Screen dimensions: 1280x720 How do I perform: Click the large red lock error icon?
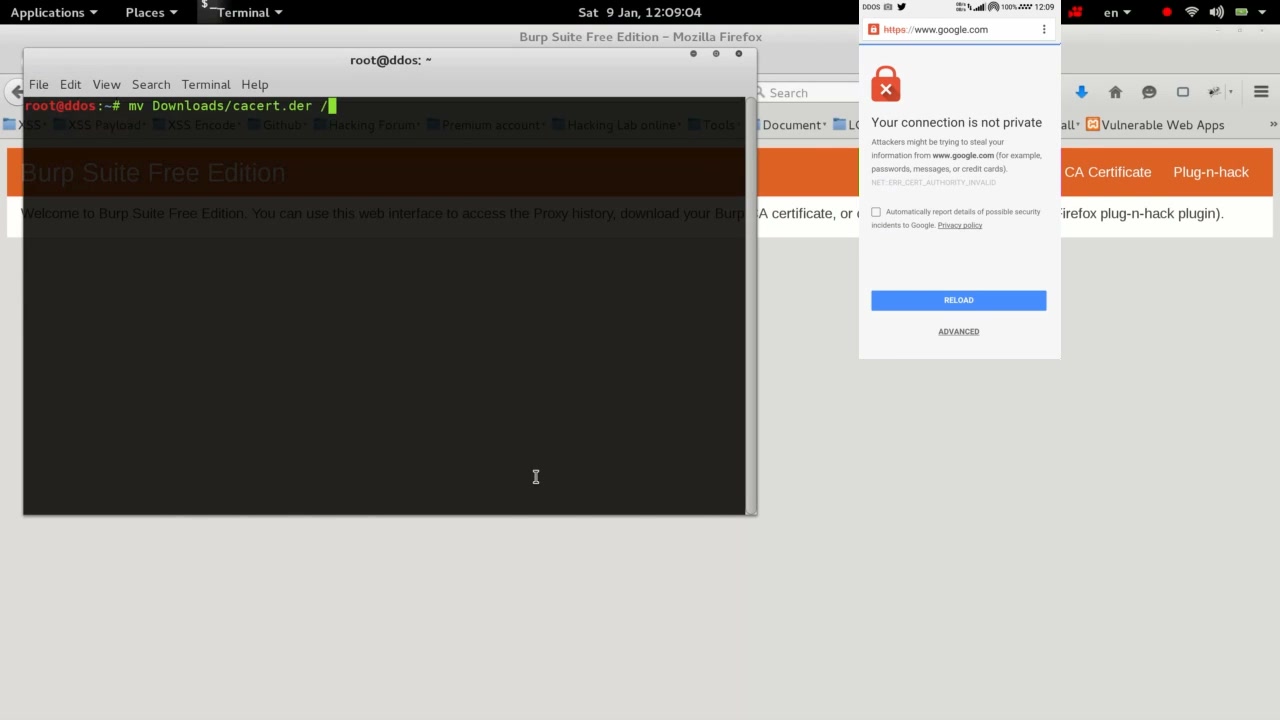tap(886, 84)
